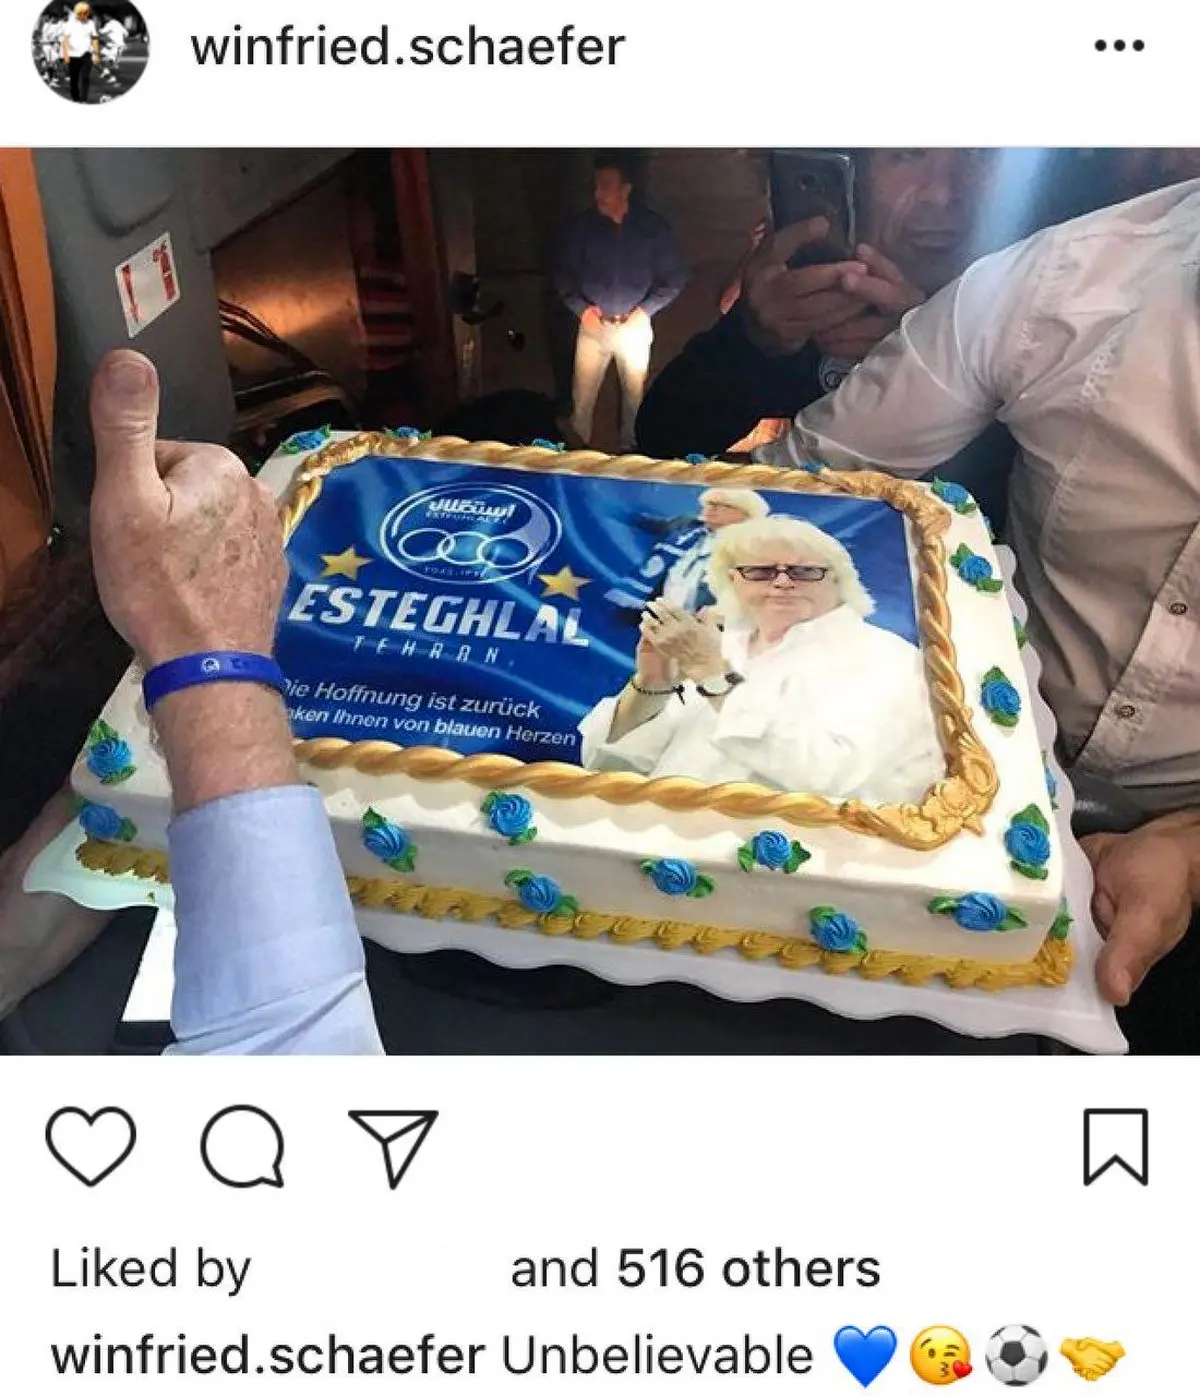
Task: Click the kissing face emoji in caption
Action: coord(940,1357)
